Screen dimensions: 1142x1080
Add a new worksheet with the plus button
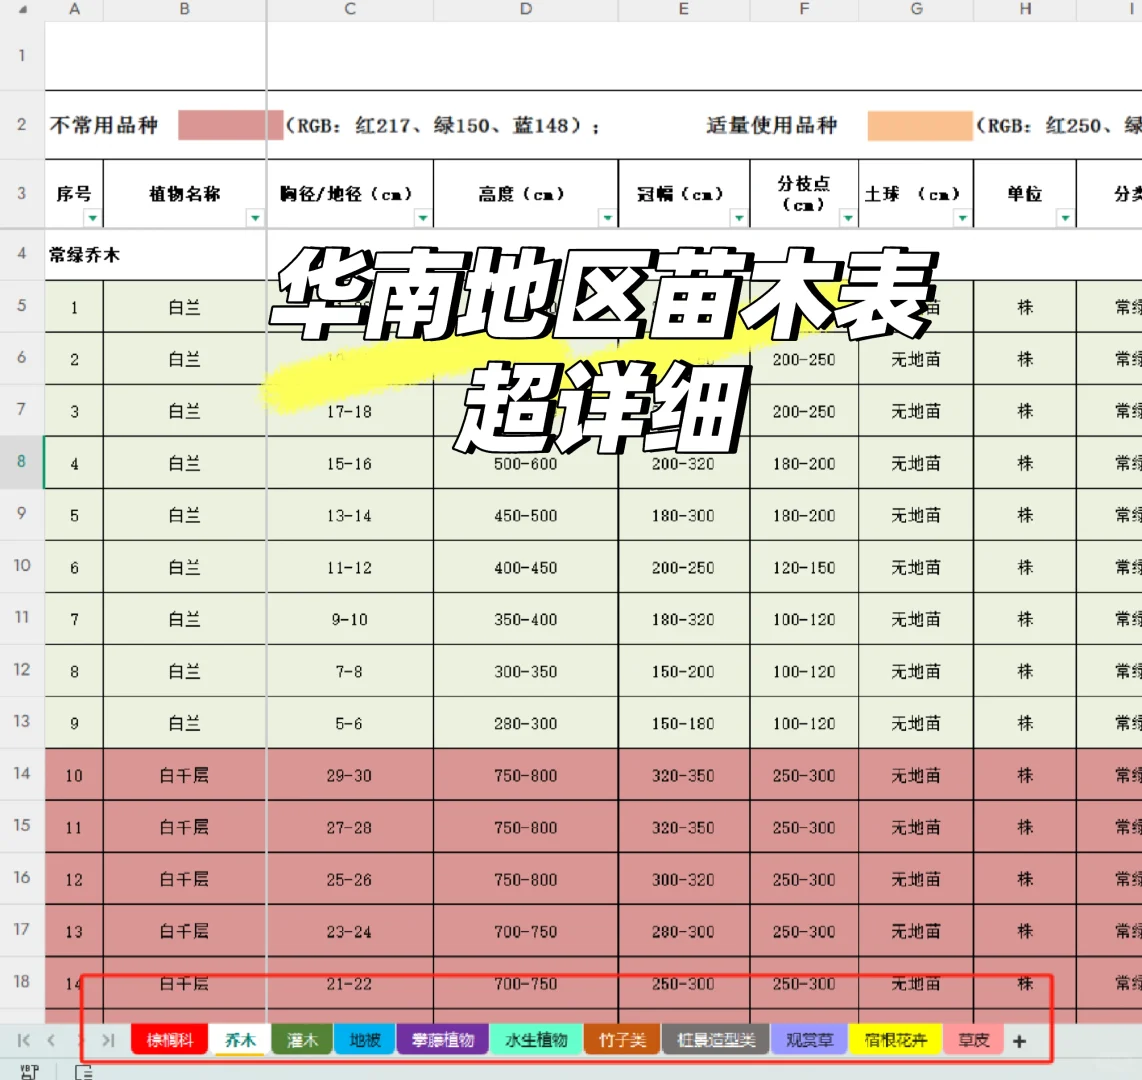[x=1019, y=1040]
